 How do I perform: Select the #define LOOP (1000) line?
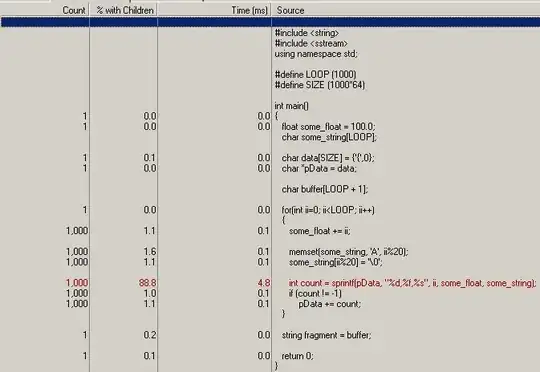[315, 74]
